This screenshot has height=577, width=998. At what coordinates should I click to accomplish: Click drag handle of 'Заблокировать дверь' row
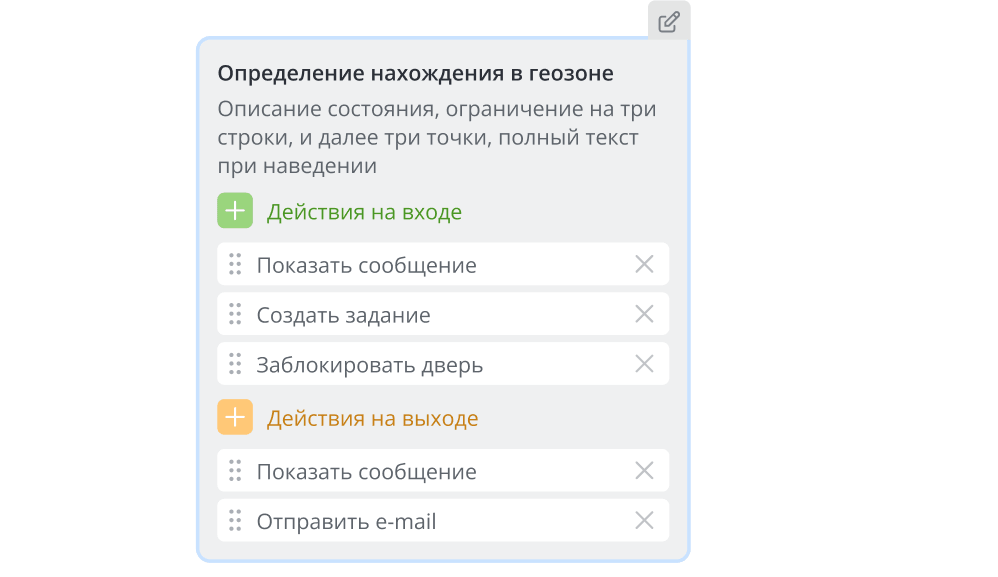tap(237, 363)
